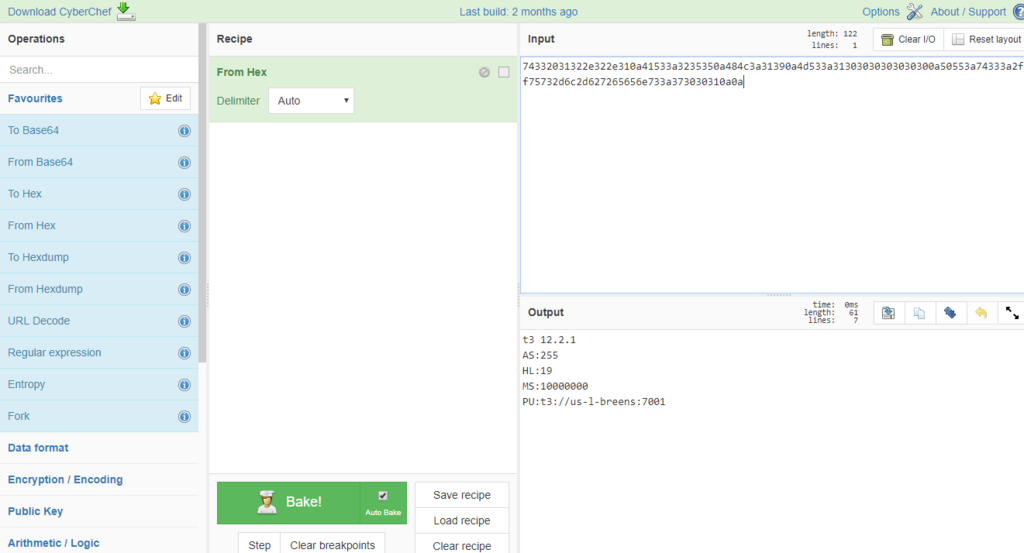Show info for From Base64 operation
The width and height of the screenshot is (1024, 553).
[x=184, y=163]
